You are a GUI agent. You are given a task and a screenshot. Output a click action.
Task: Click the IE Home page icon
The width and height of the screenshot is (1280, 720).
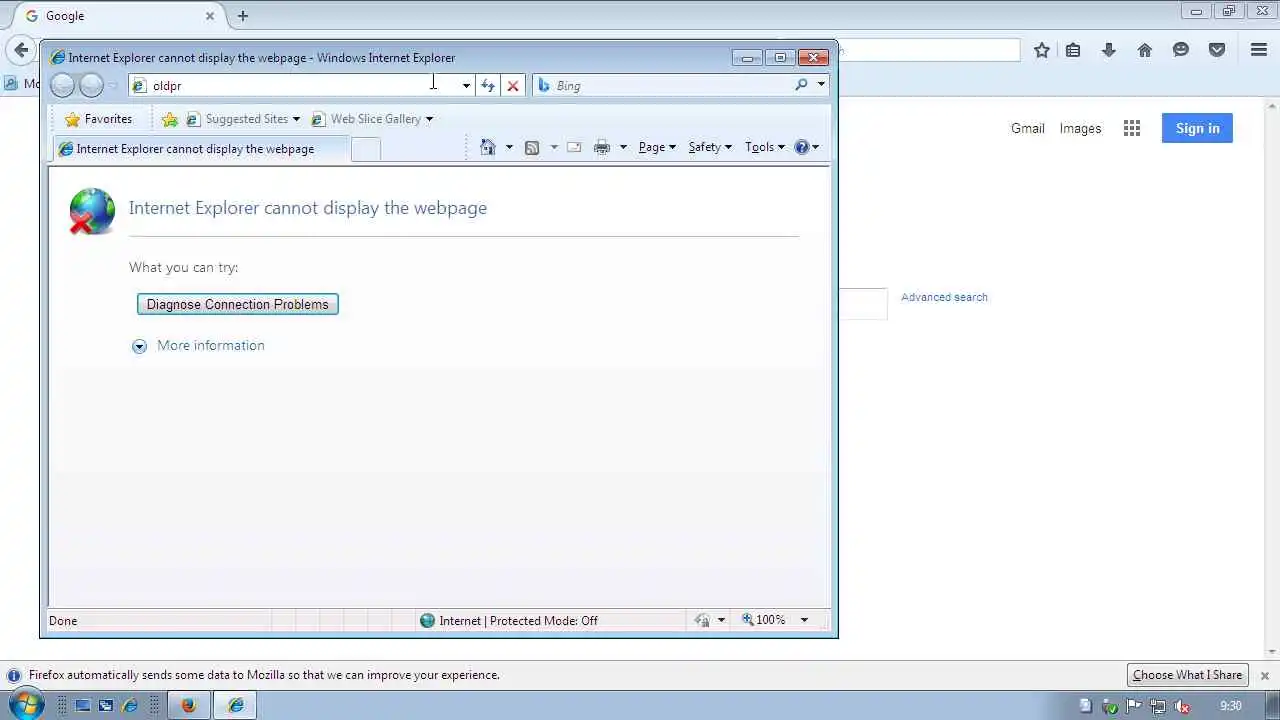click(488, 147)
